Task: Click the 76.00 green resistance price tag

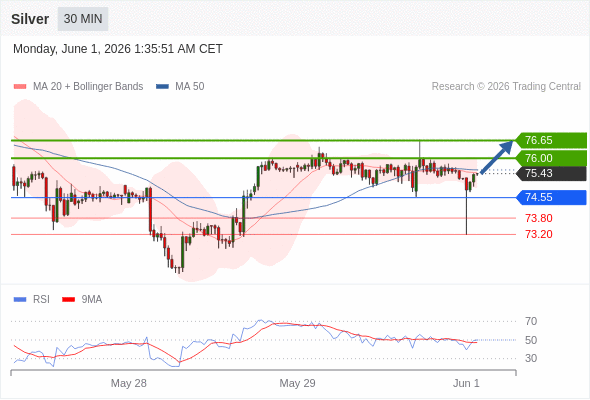Action: [550, 158]
